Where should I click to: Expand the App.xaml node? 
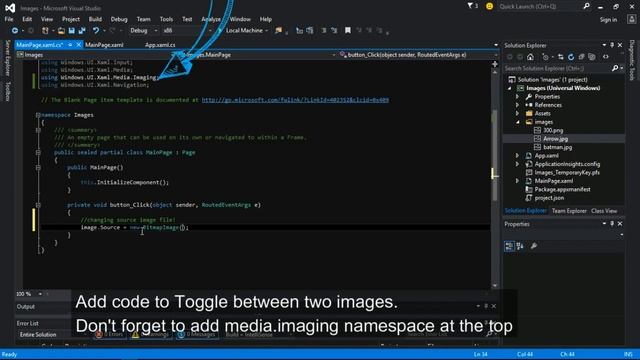click(x=517, y=156)
